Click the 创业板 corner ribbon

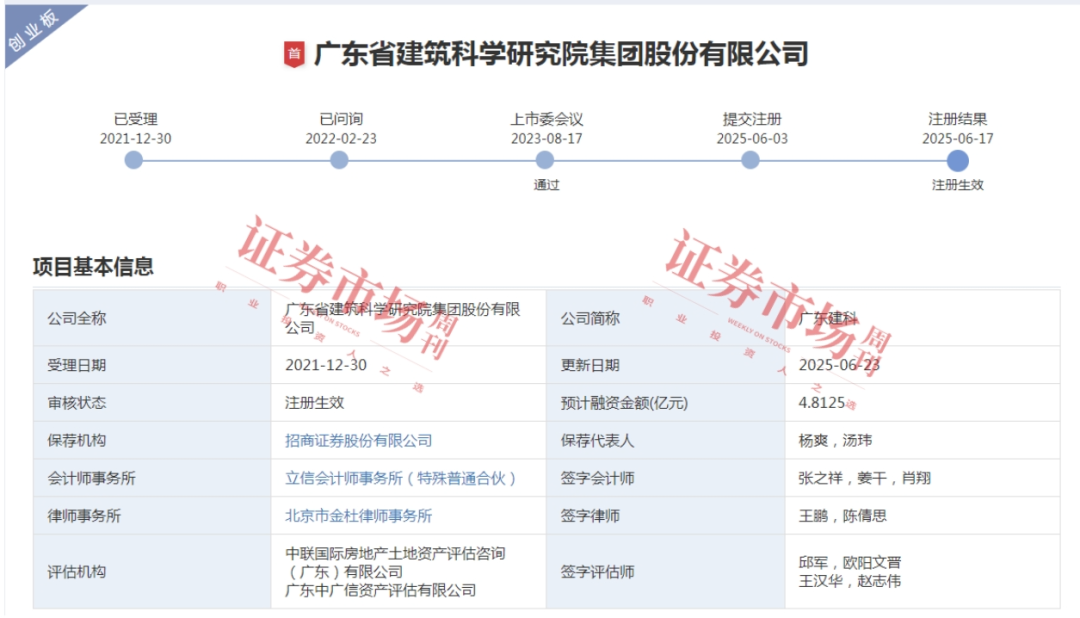pyautogui.click(x=32, y=28)
